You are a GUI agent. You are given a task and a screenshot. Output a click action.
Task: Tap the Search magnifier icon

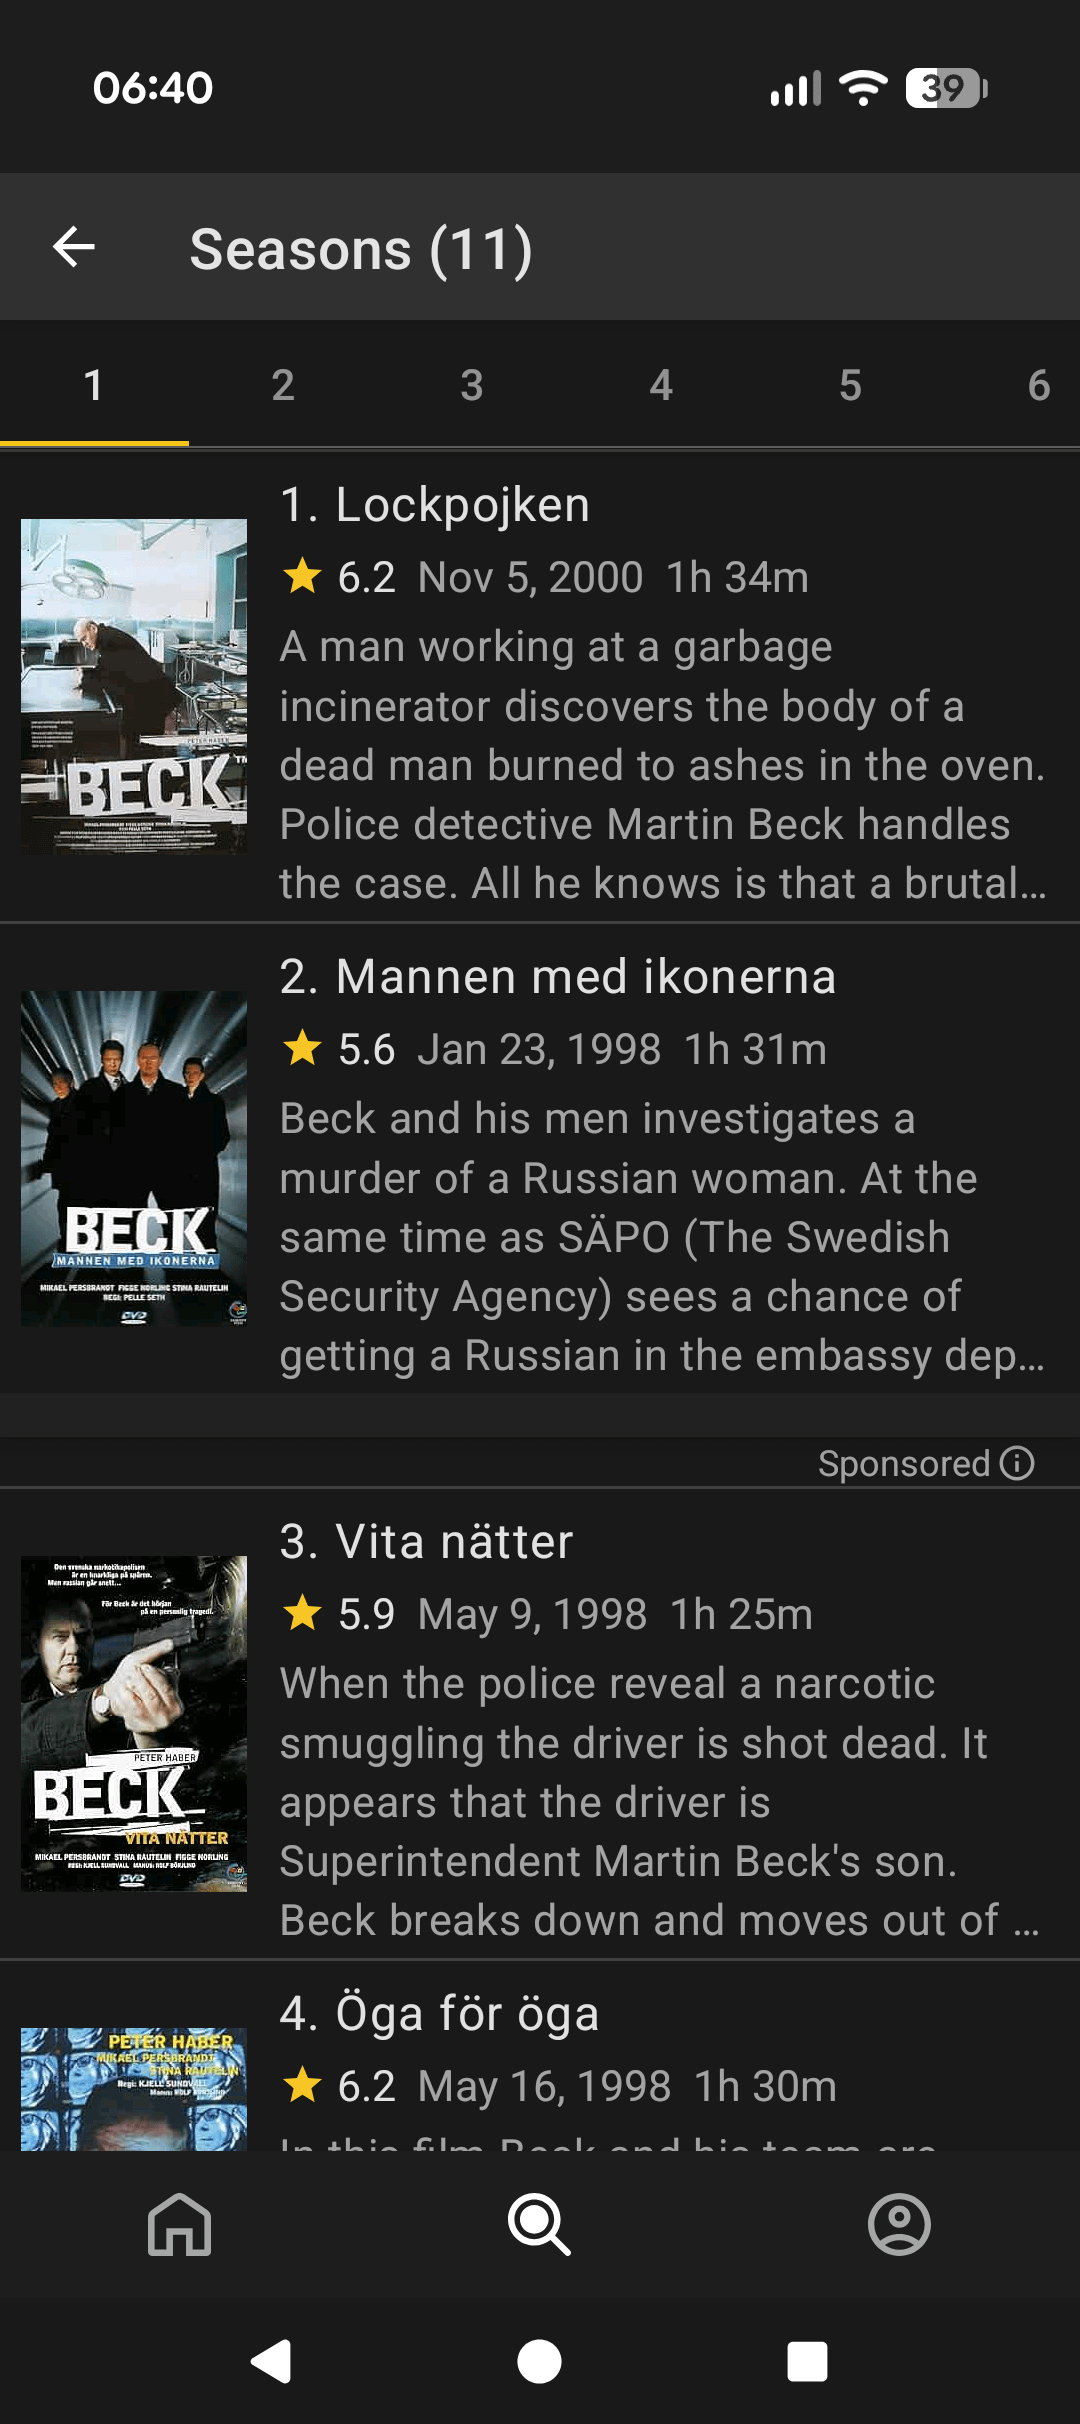[539, 2224]
